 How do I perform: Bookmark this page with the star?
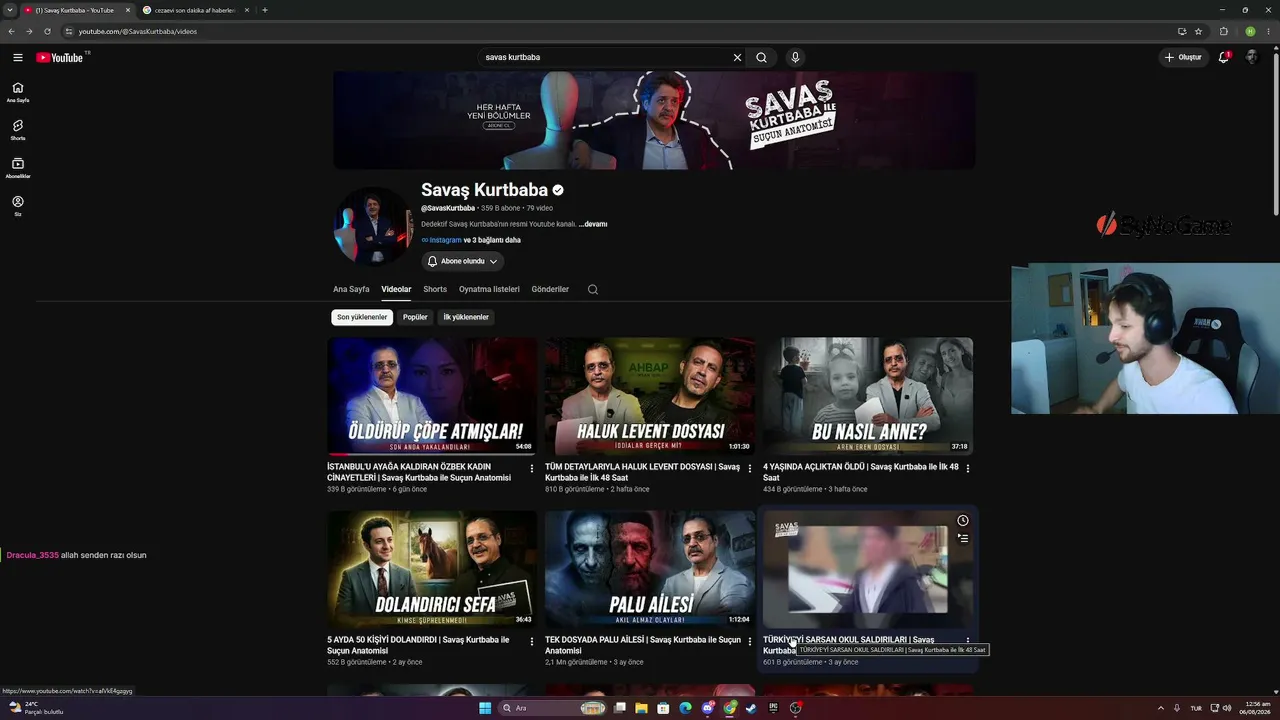pos(1198,31)
